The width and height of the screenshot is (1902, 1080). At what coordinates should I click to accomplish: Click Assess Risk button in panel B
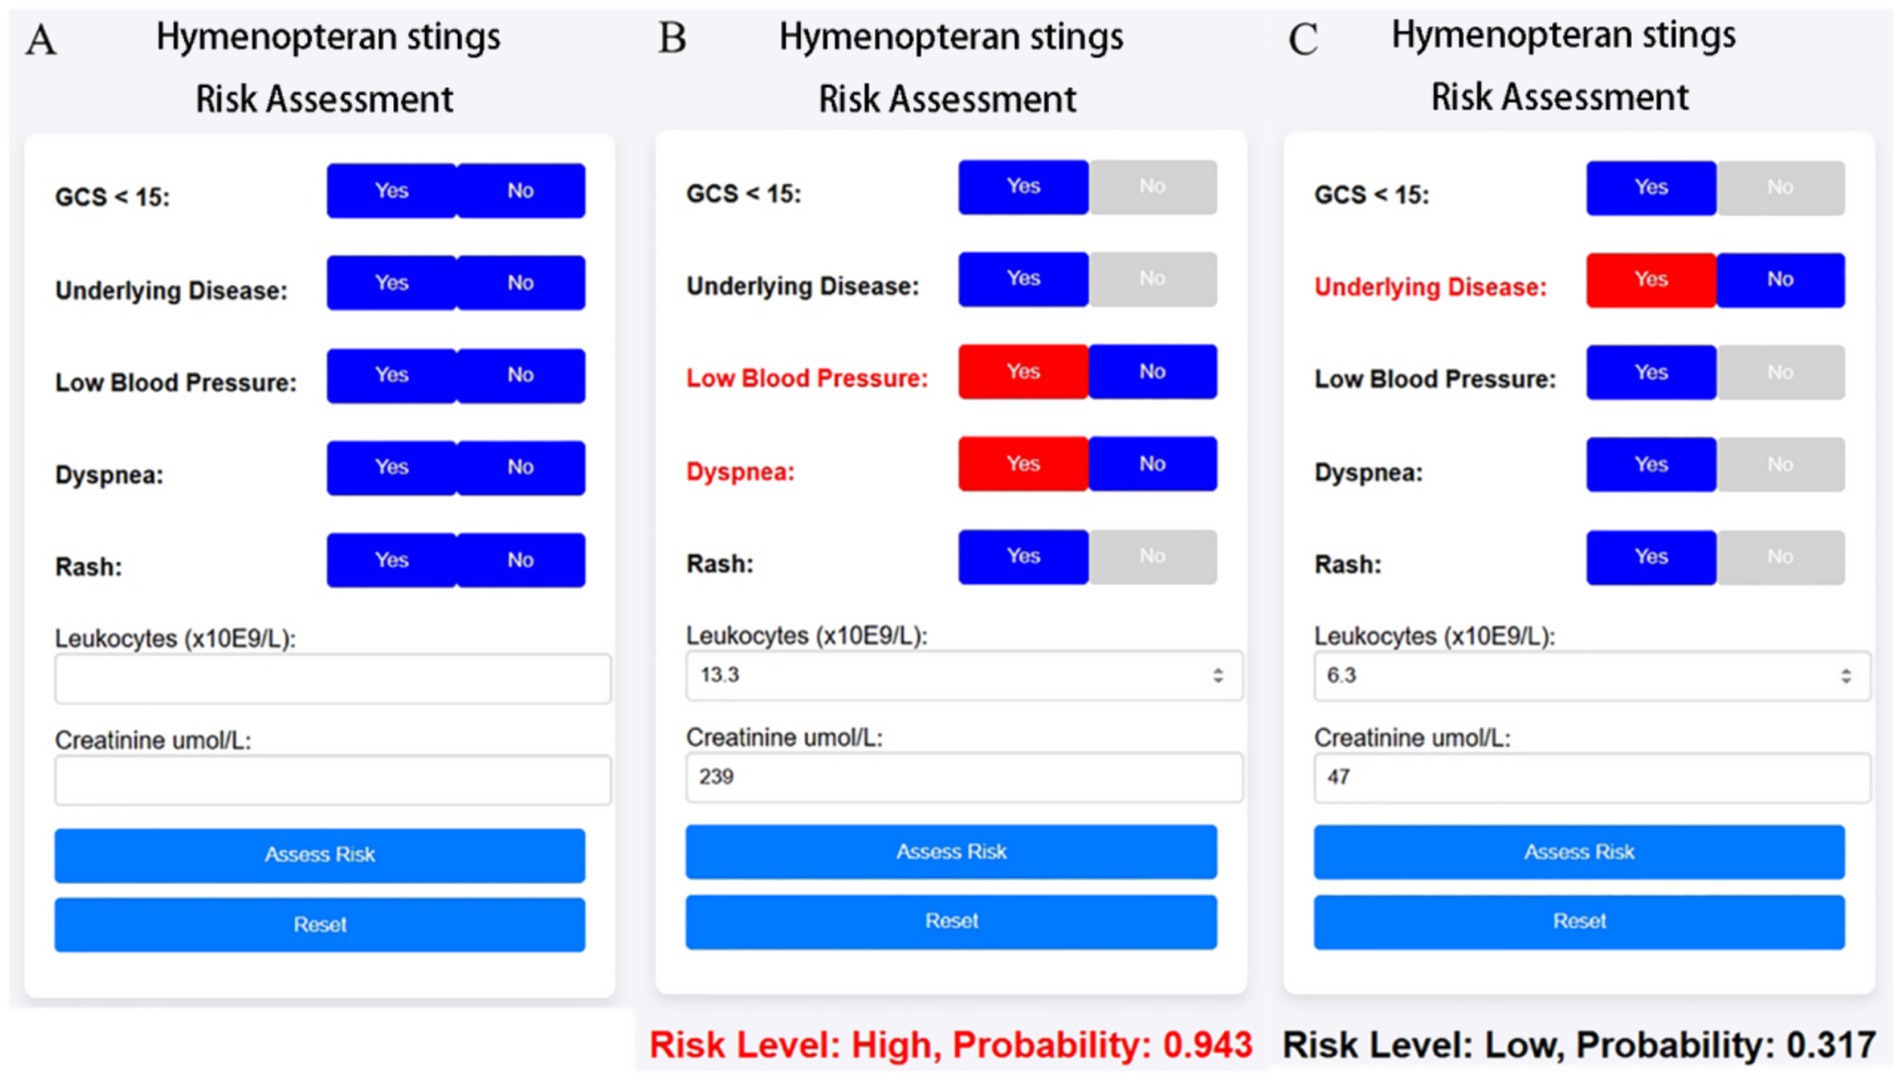click(x=951, y=852)
